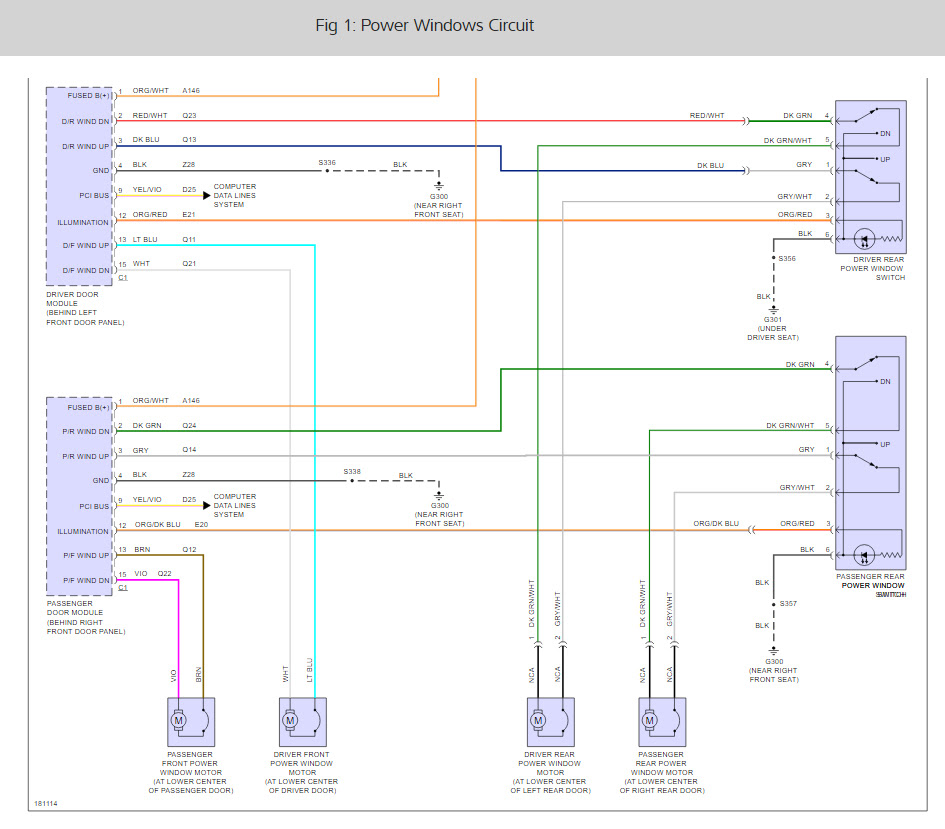This screenshot has height=829, width=945.
Task: Click the illumination LED in Passenger Rear switch
Action: click(x=864, y=555)
